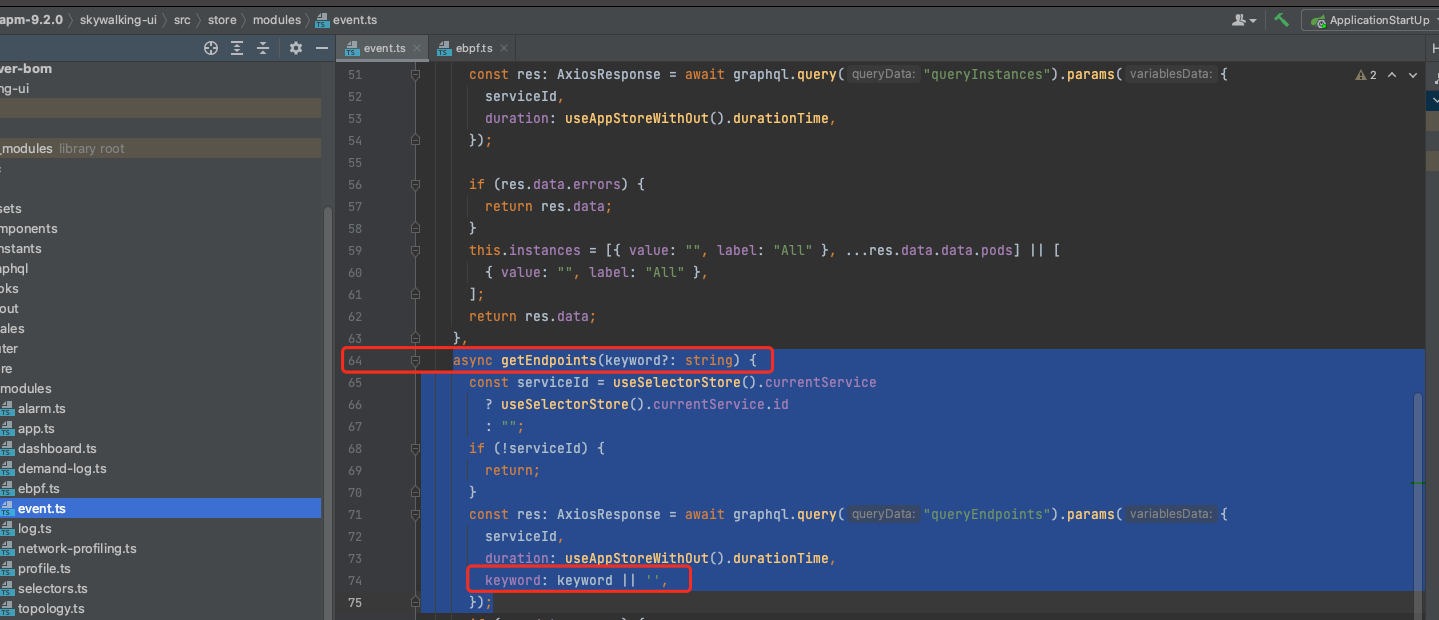1439x620 pixels.
Task: Open project panel gear settings
Action: pyautogui.click(x=295, y=48)
